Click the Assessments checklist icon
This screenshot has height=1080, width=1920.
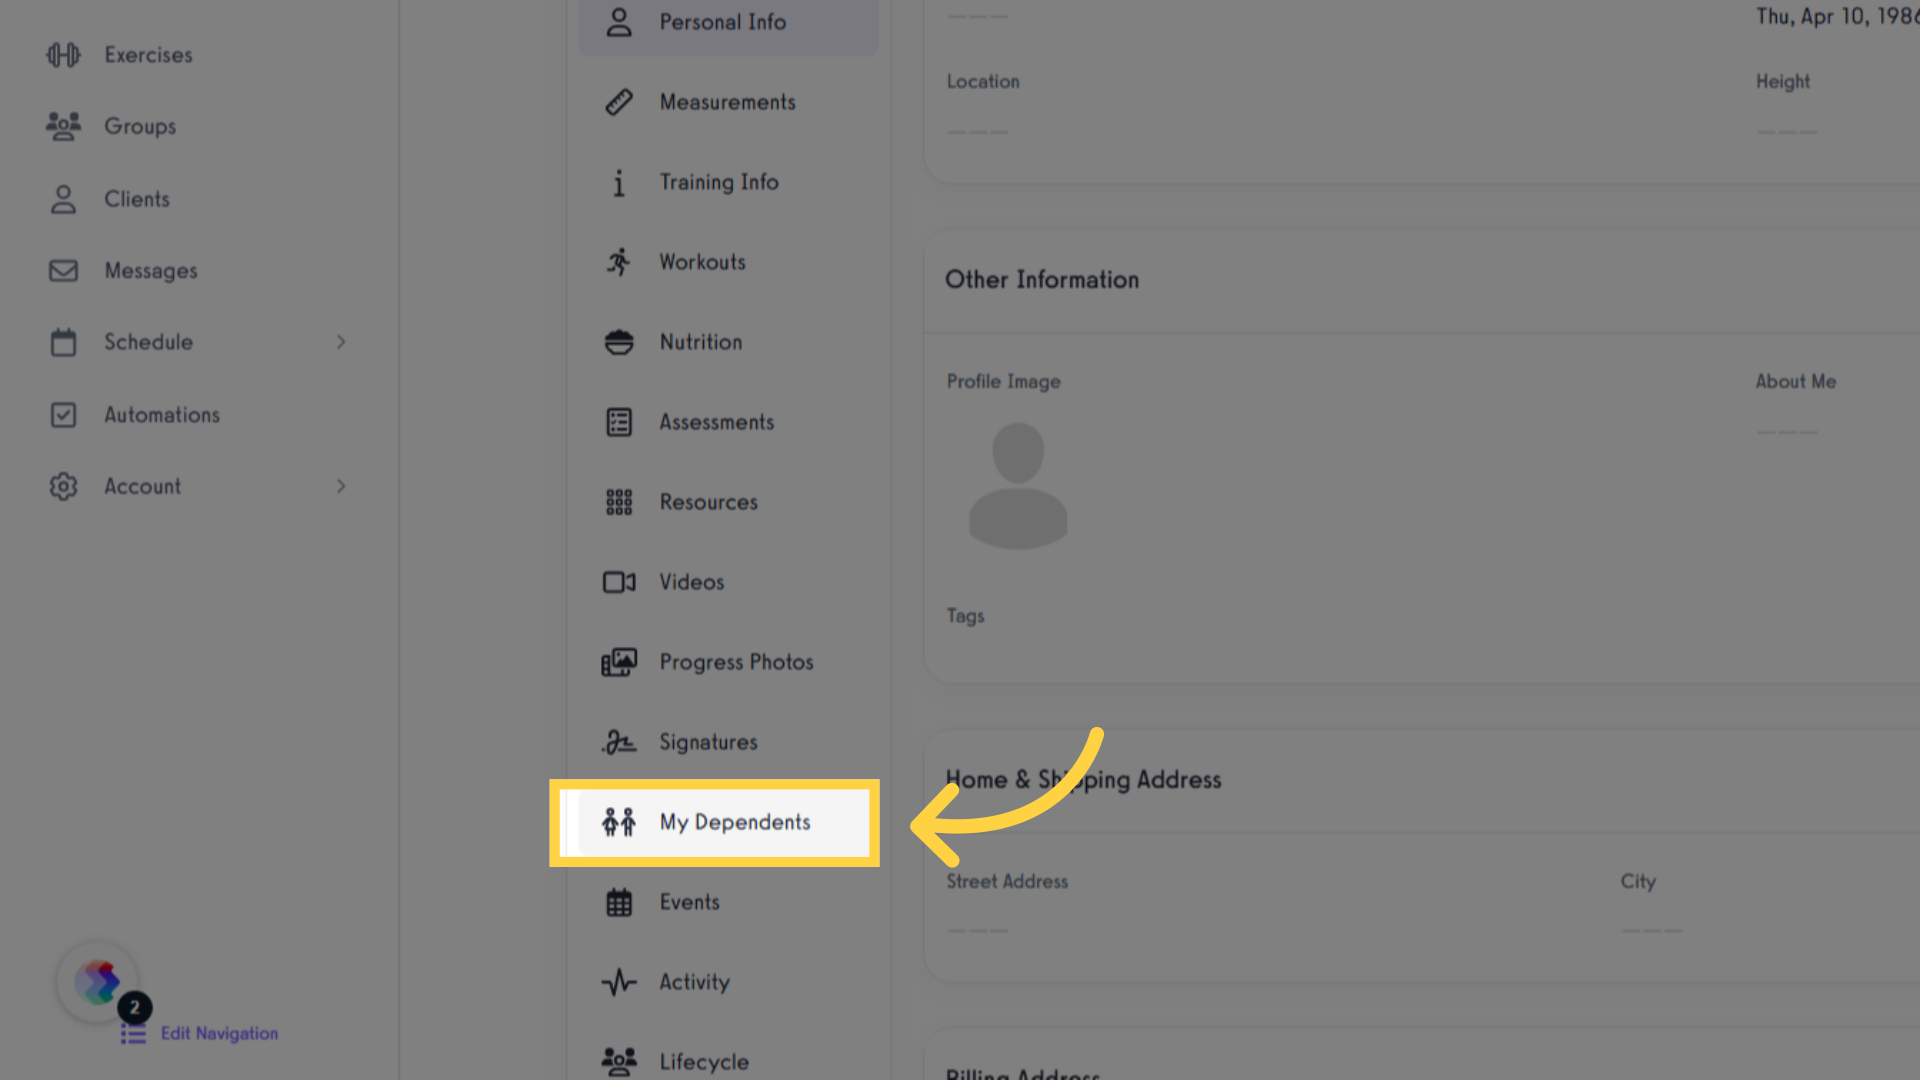619,422
